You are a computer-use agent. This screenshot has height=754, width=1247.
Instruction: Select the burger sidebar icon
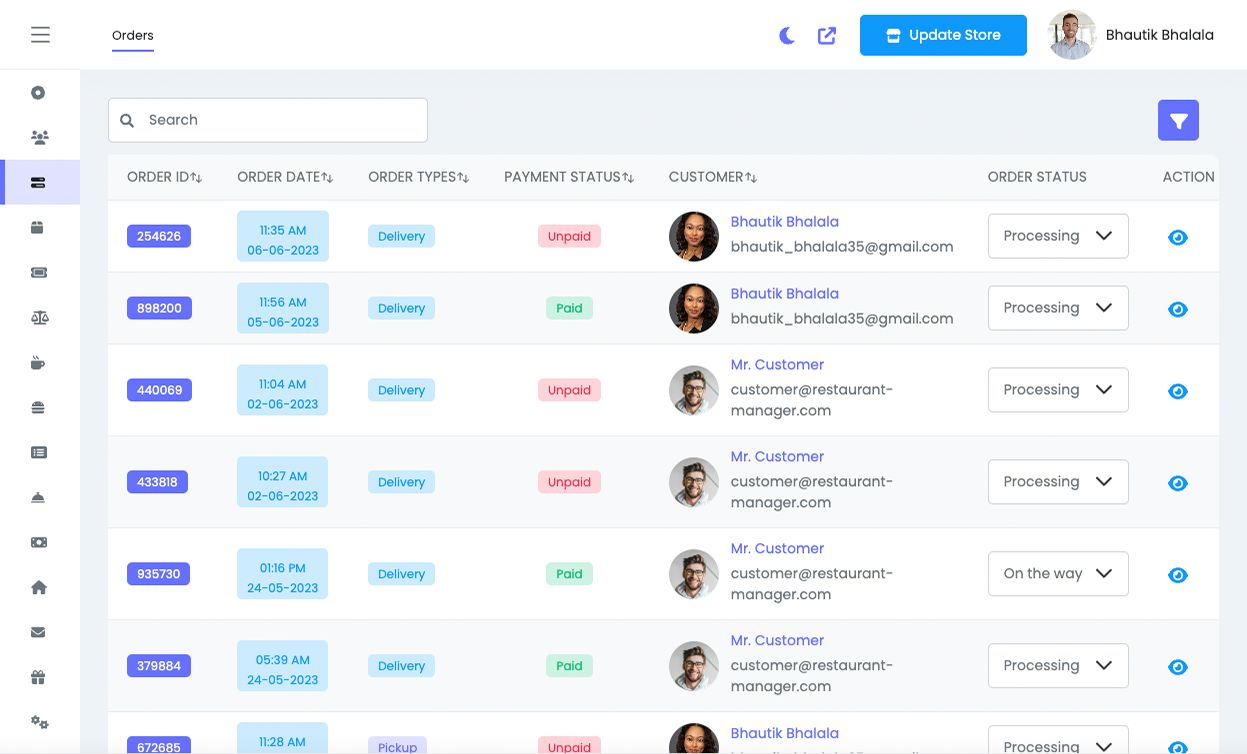39,408
